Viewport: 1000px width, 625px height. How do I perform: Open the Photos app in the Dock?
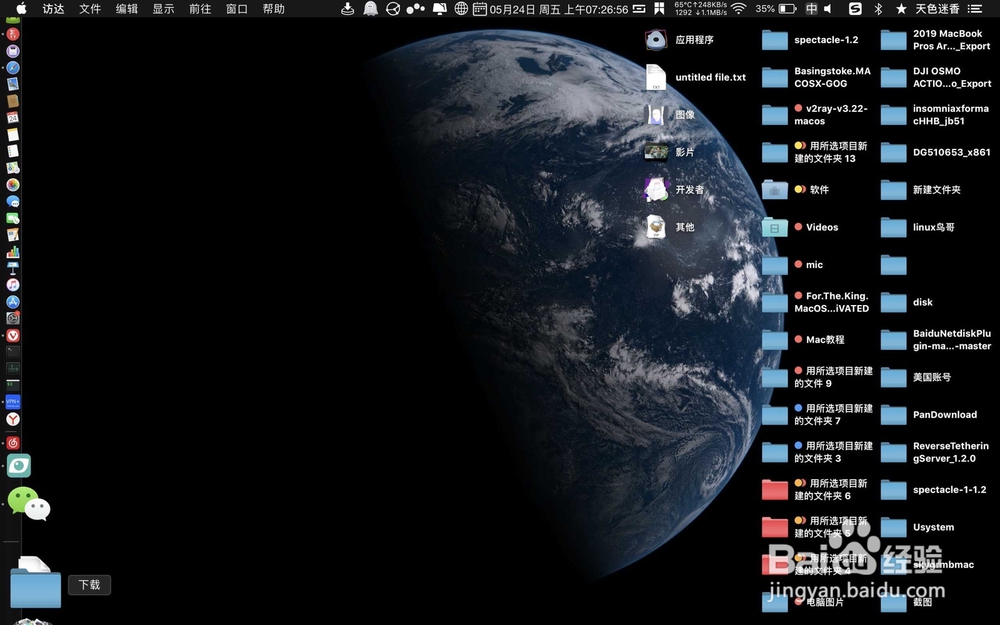coord(13,184)
